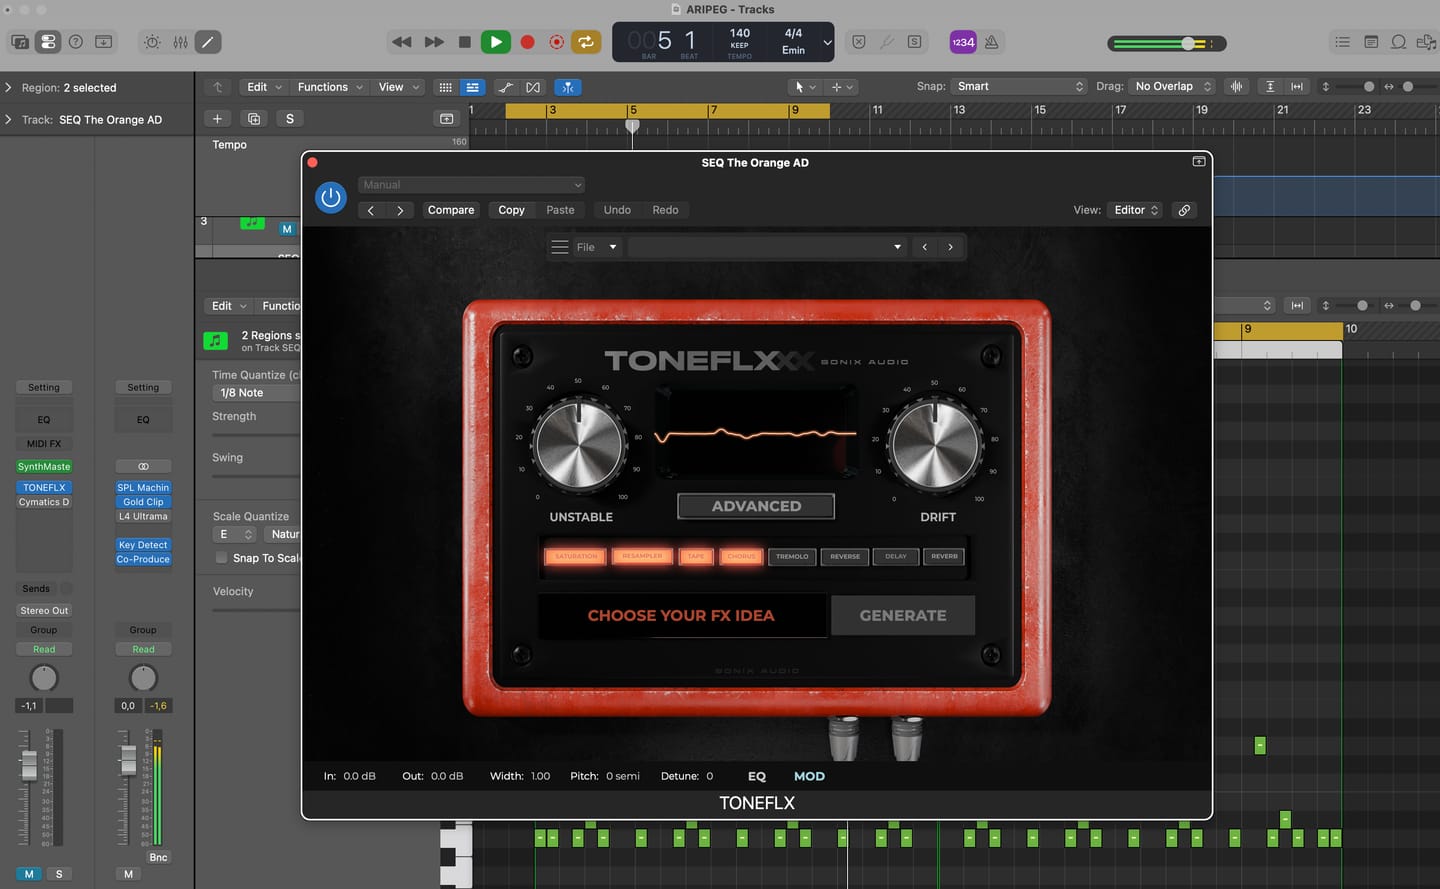This screenshot has width=1440, height=889.
Task: Open the Drag dropdown set to No Overlap
Action: pyautogui.click(x=1173, y=87)
